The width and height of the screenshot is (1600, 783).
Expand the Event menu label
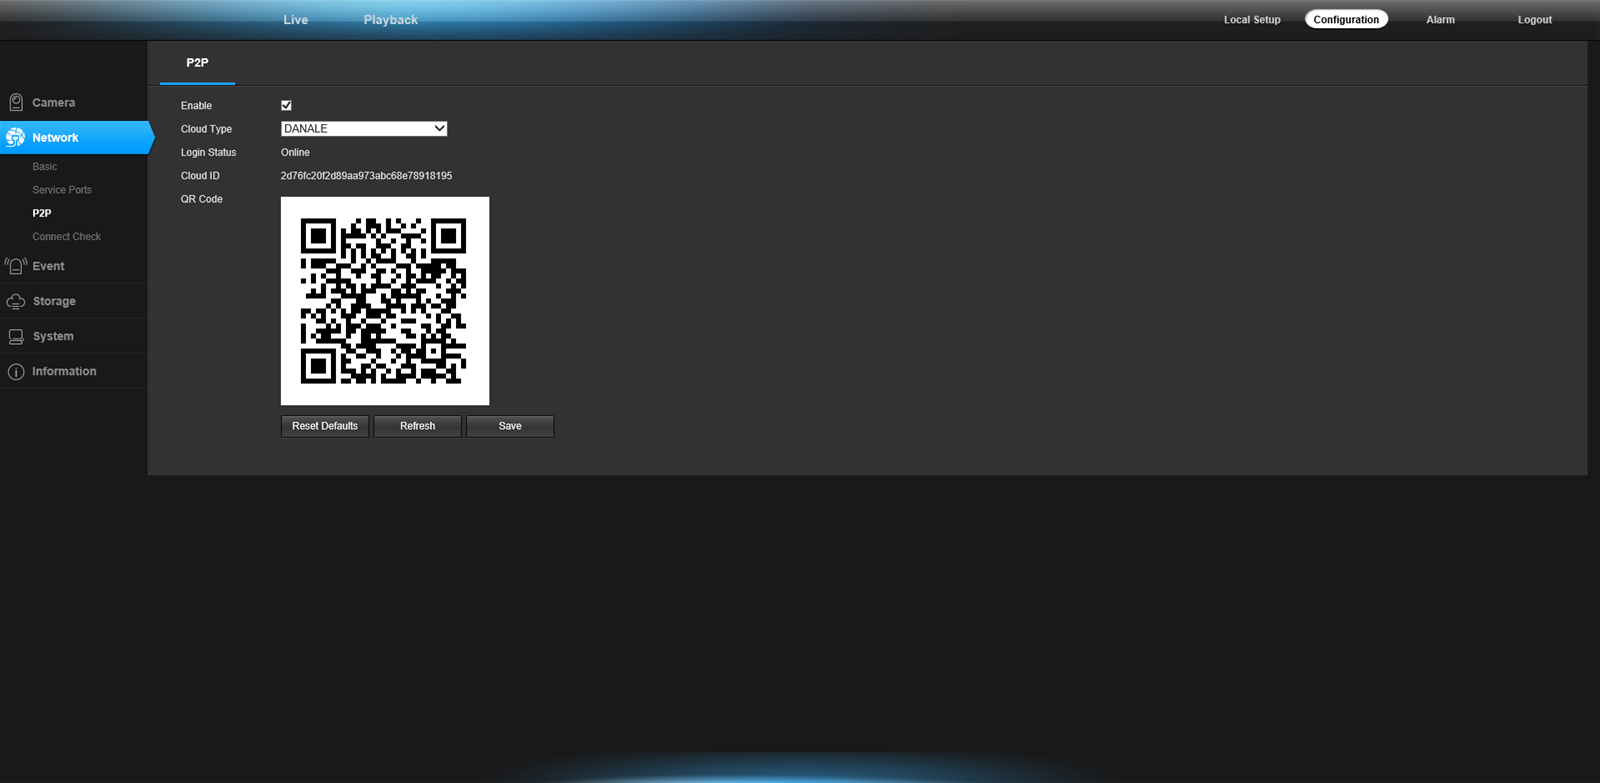click(x=48, y=266)
